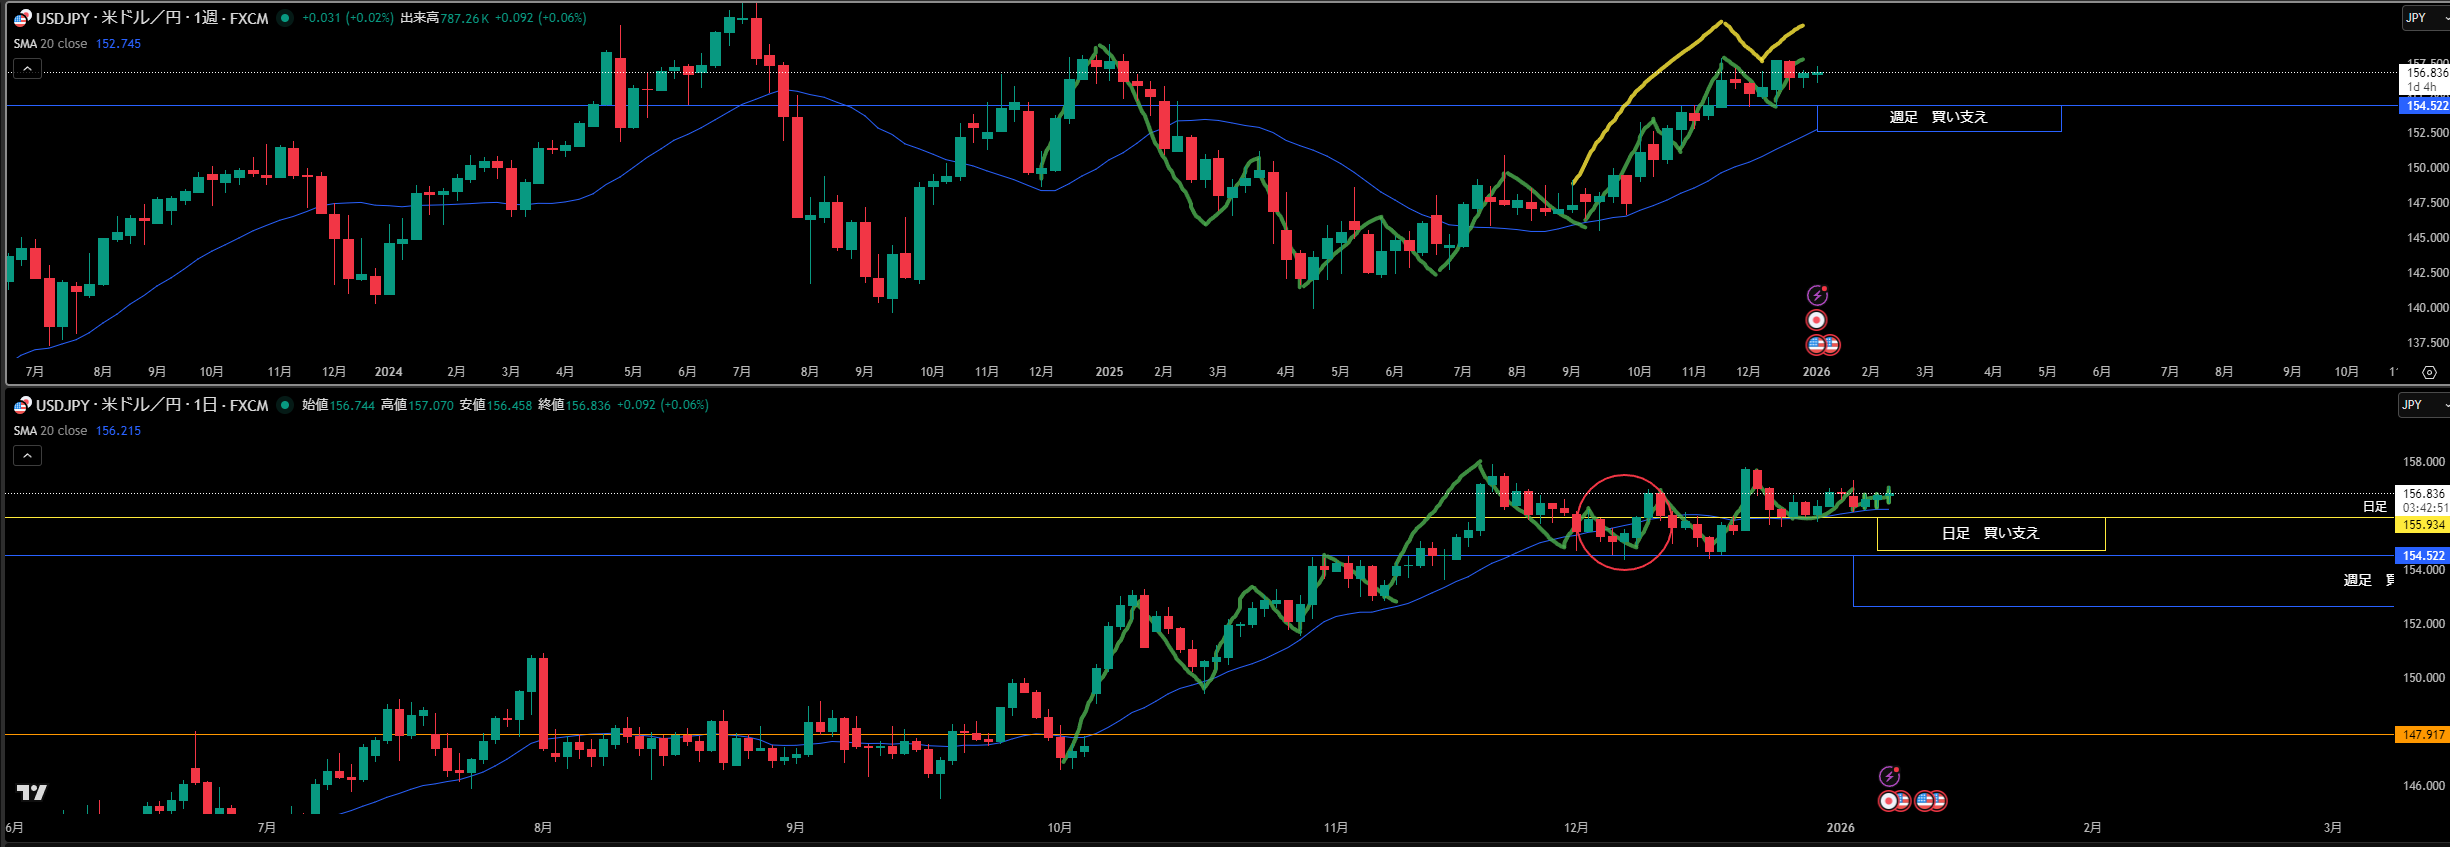
Task: Click the USDJPY 1週 FXCM symbol title
Action: coord(152,18)
